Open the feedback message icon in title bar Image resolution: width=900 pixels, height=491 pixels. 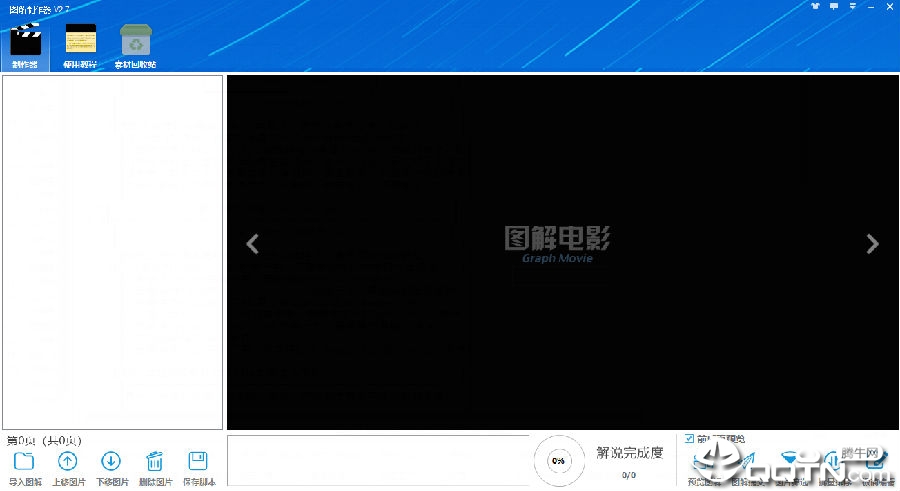pos(833,6)
